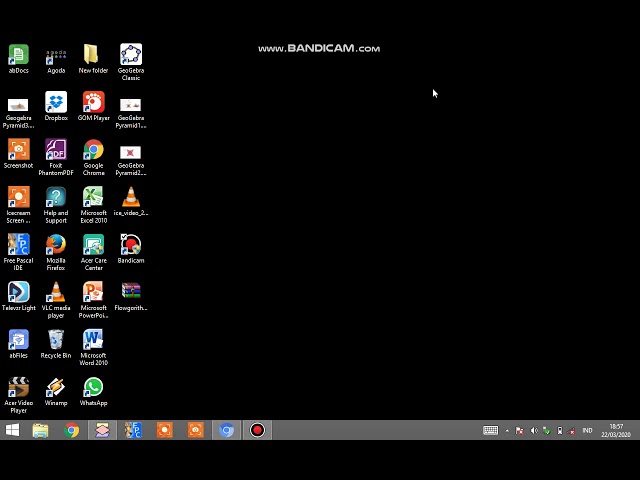Select Help and Support icon
This screenshot has width=640, height=480.
click(56, 205)
